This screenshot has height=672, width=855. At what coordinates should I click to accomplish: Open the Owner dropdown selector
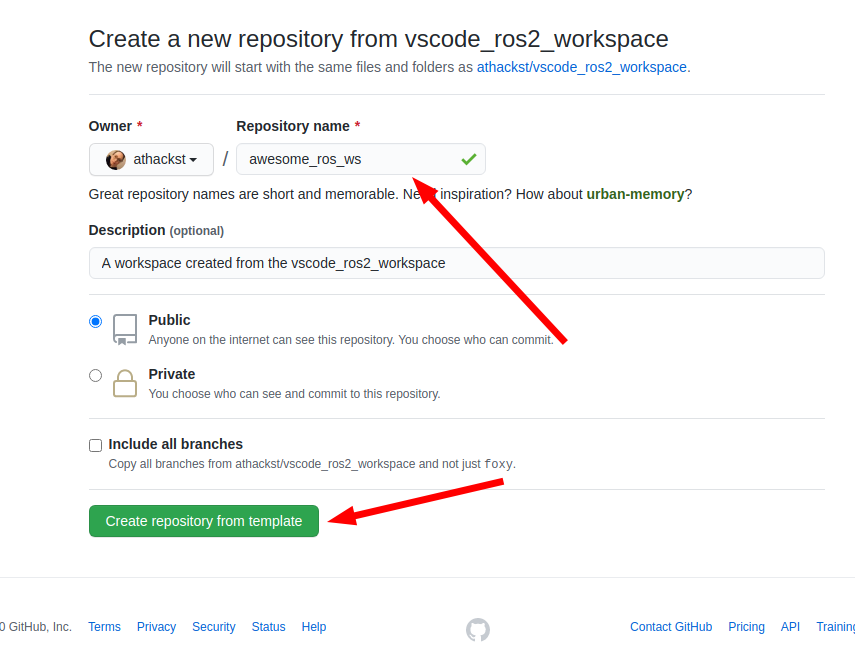tap(151, 159)
